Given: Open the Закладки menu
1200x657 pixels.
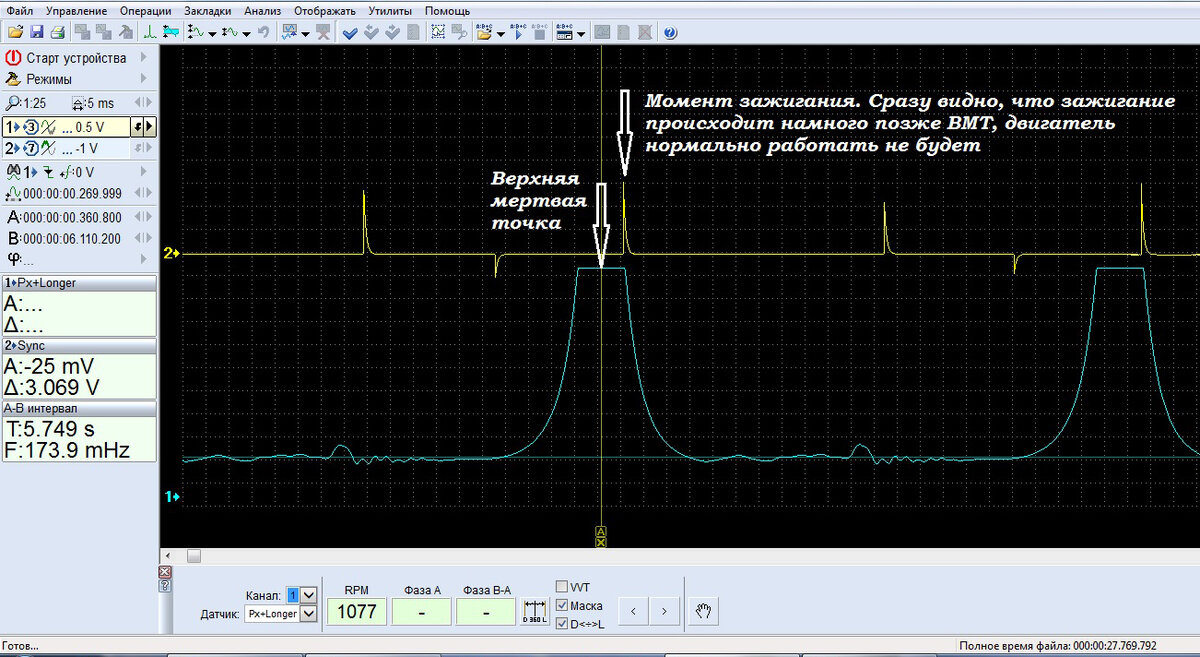Looking at the screenshot, I should [x=208, y=10].
